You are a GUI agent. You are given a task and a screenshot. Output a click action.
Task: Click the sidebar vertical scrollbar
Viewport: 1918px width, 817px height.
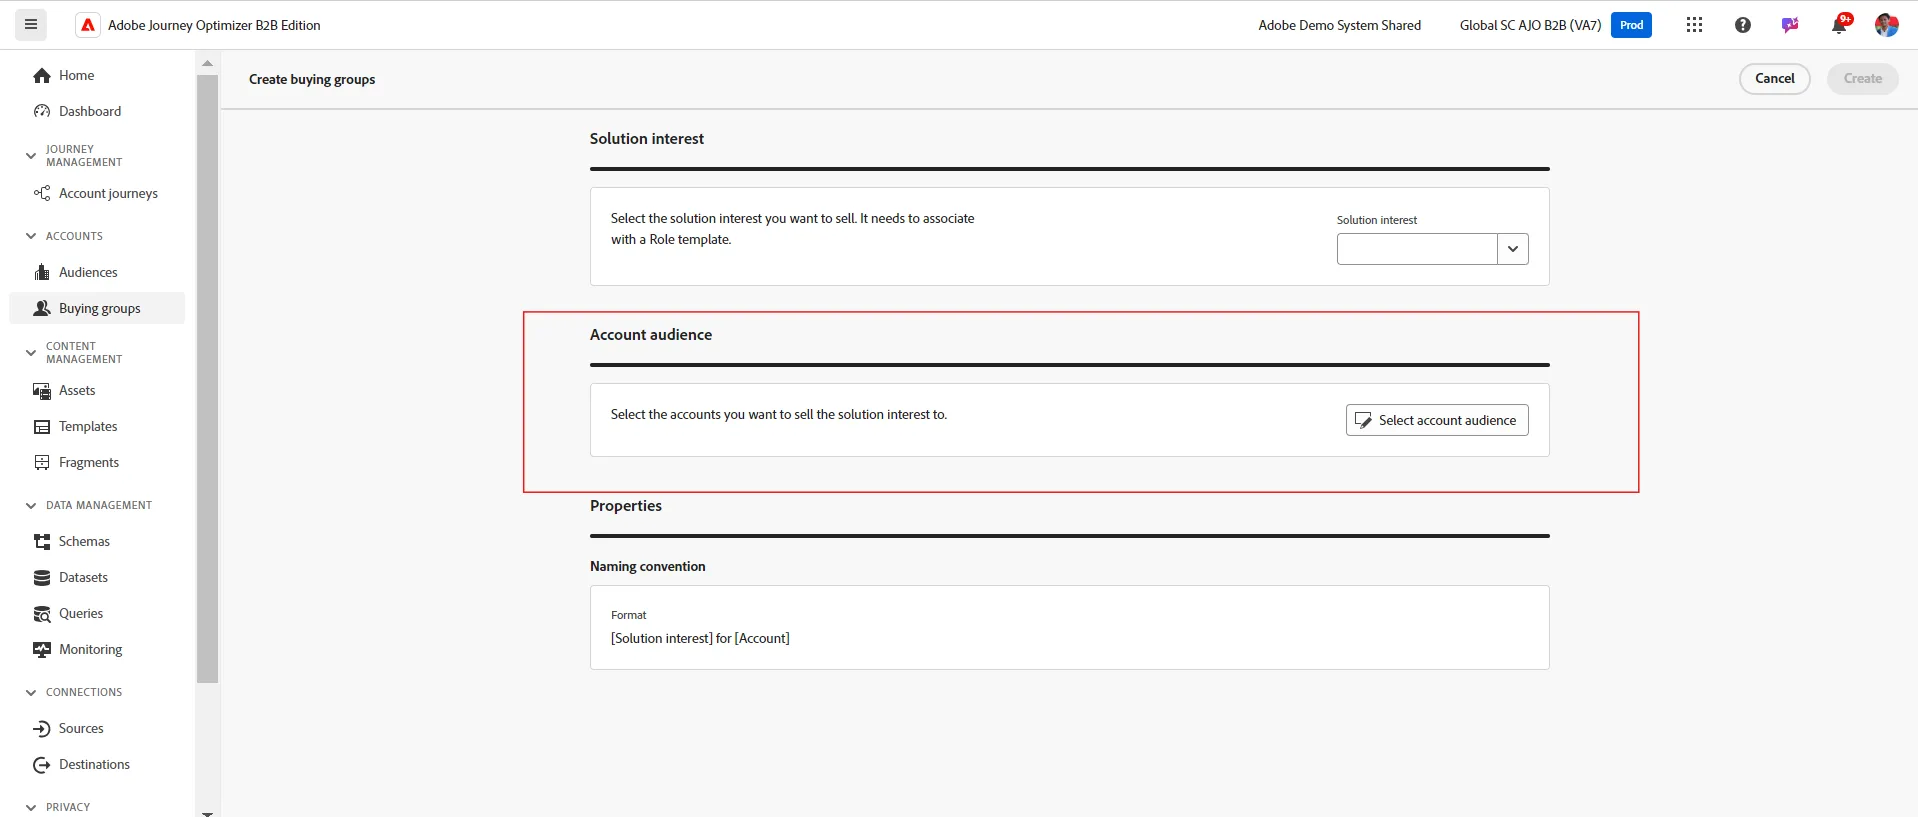click(207, 378)
